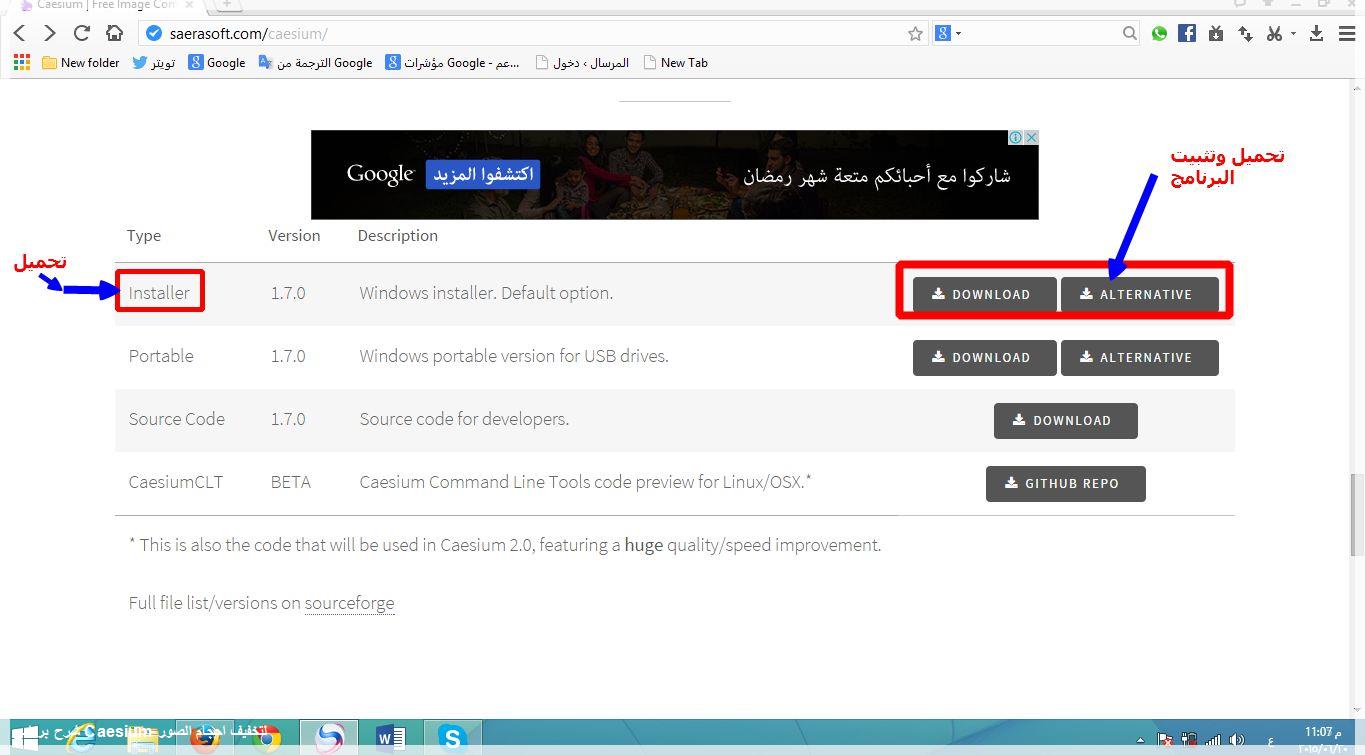Click the Portable row DOWNLOAD button
The width and height of the screenshot is (1365, 755).
[x=984, y=357]
